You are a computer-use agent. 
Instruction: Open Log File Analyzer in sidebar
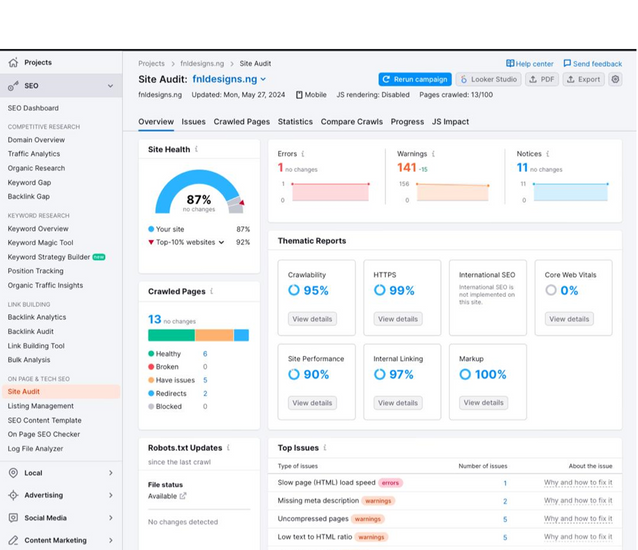coord(35,449)
